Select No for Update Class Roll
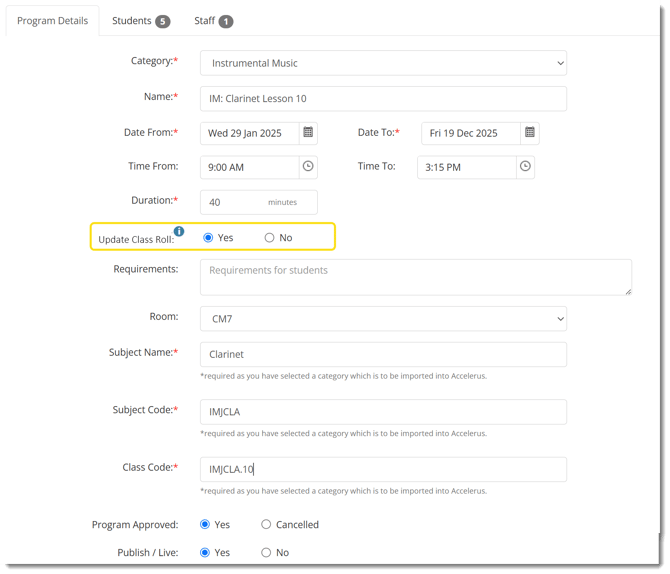The width and height of the screenshot is (670, 574). pos(269,238)
